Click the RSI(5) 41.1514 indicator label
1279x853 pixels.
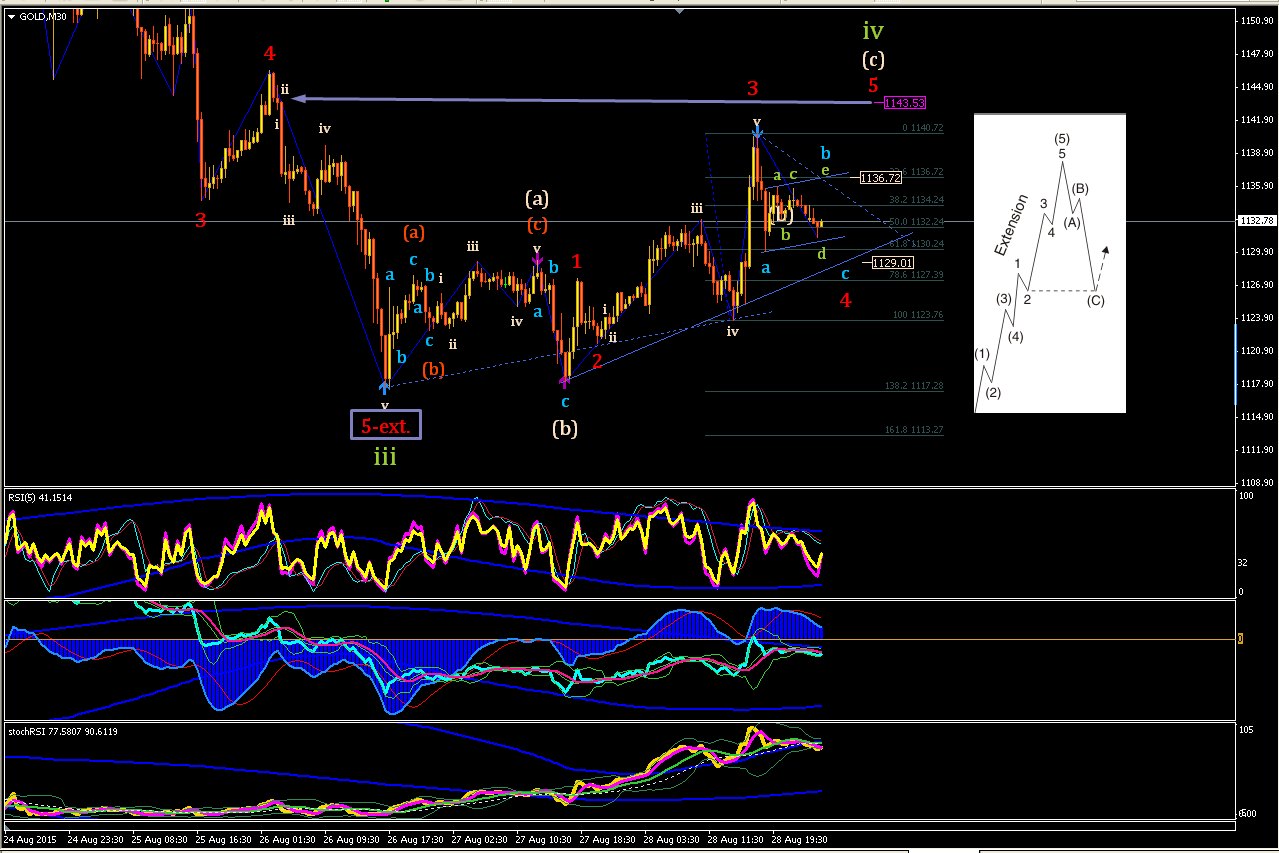[40, 497]
